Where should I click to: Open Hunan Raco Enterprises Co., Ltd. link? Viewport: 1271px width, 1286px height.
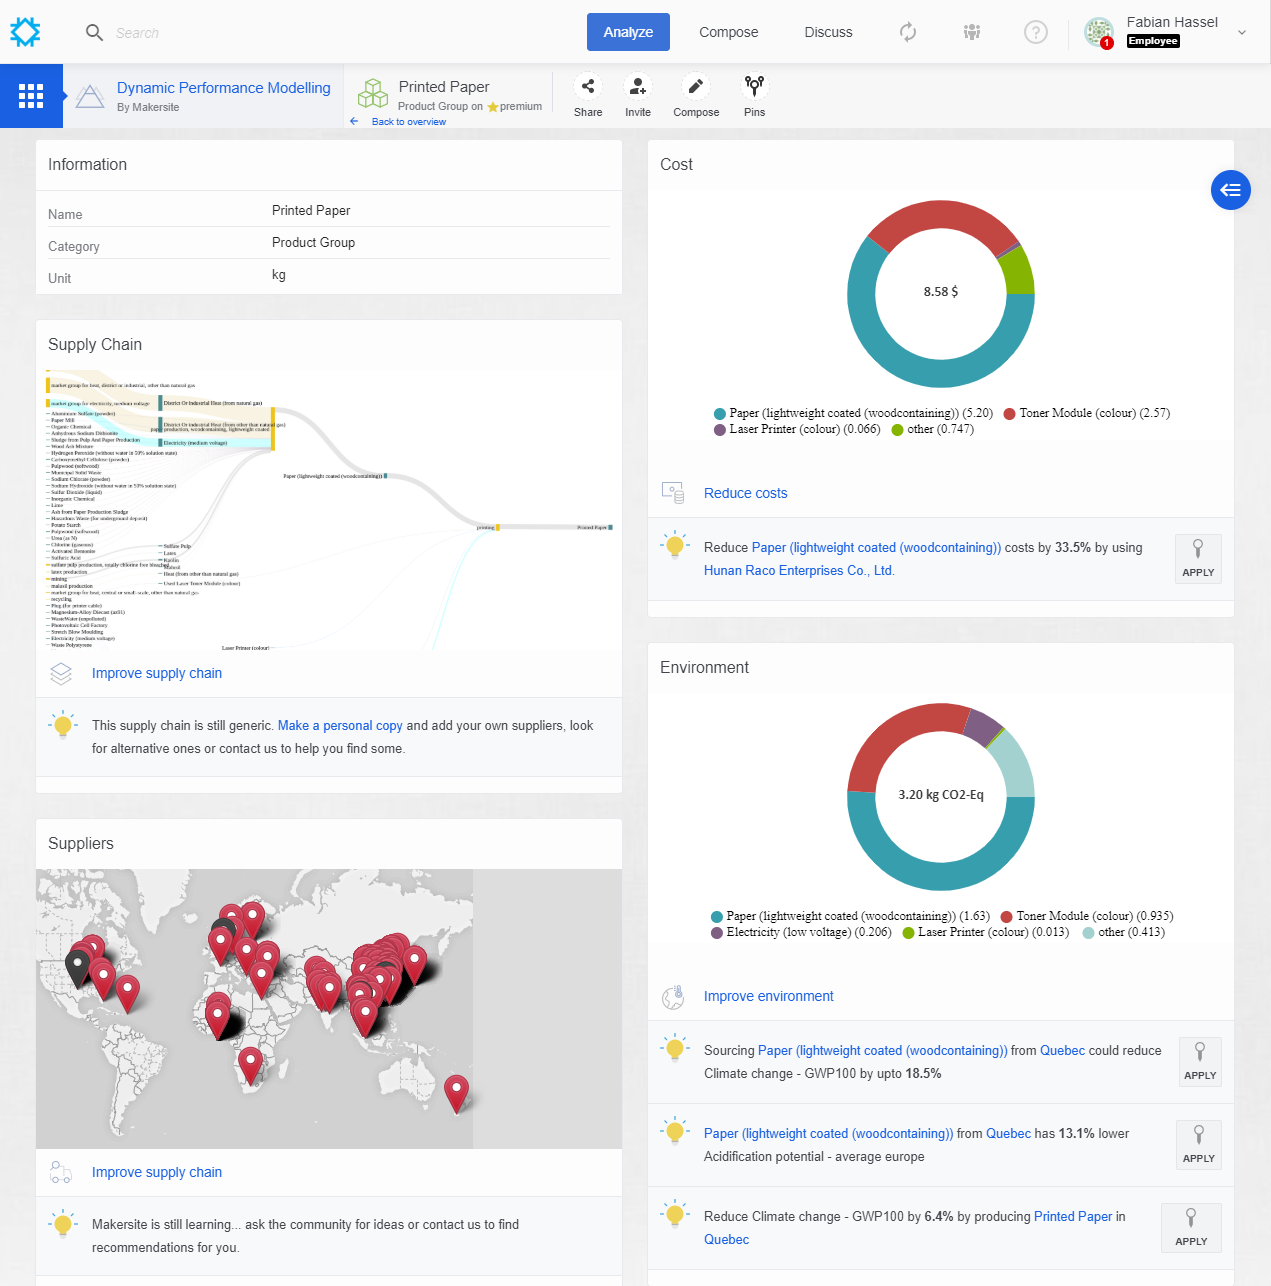[799, 571]
